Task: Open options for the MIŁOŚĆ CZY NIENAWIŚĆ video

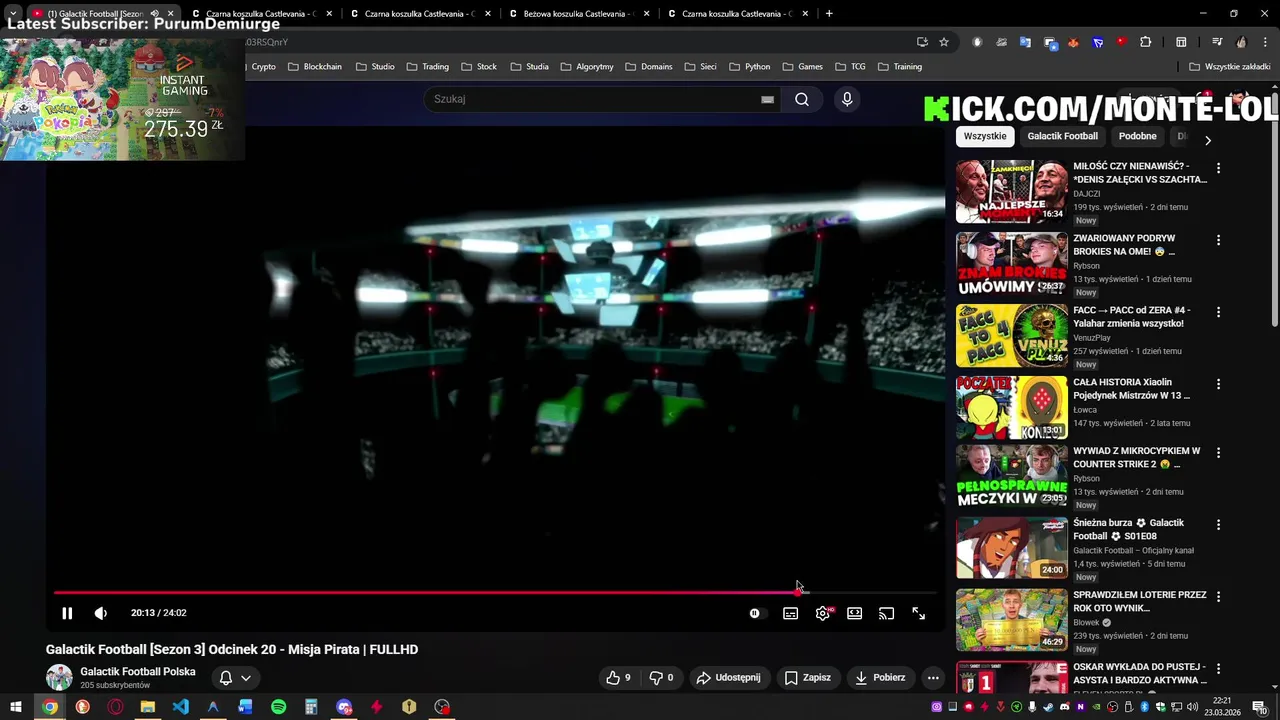Action: [x=1218, y=168]
